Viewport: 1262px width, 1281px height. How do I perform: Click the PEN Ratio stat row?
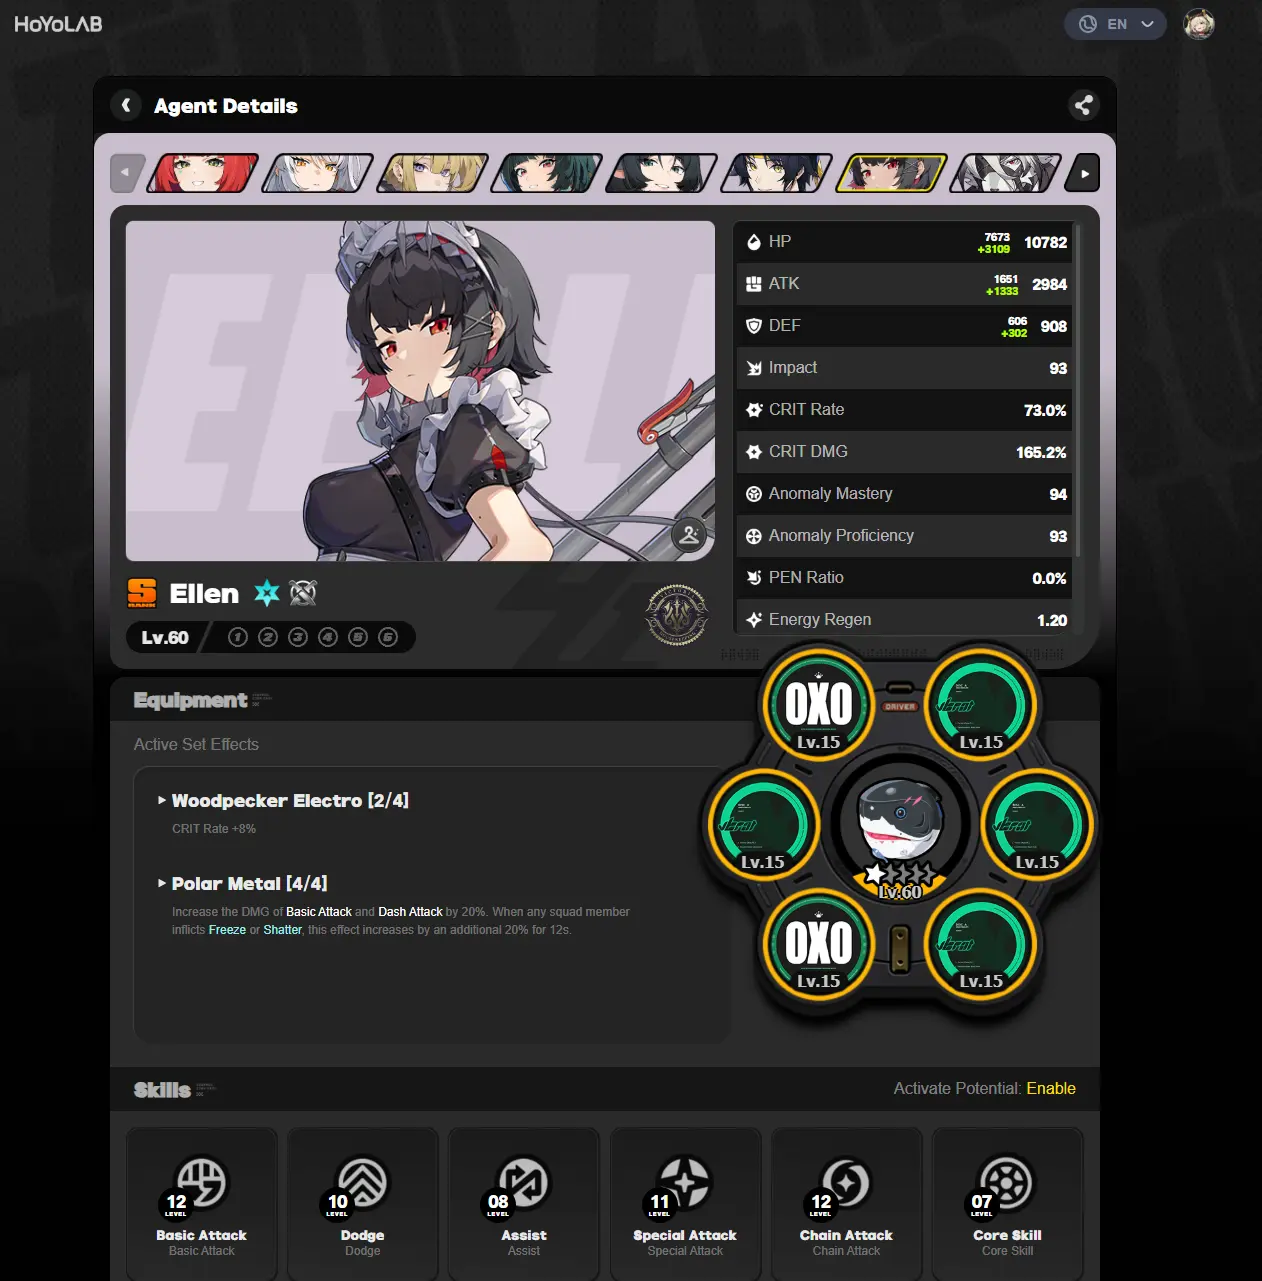pyautogui.click(x=904, y=578)
